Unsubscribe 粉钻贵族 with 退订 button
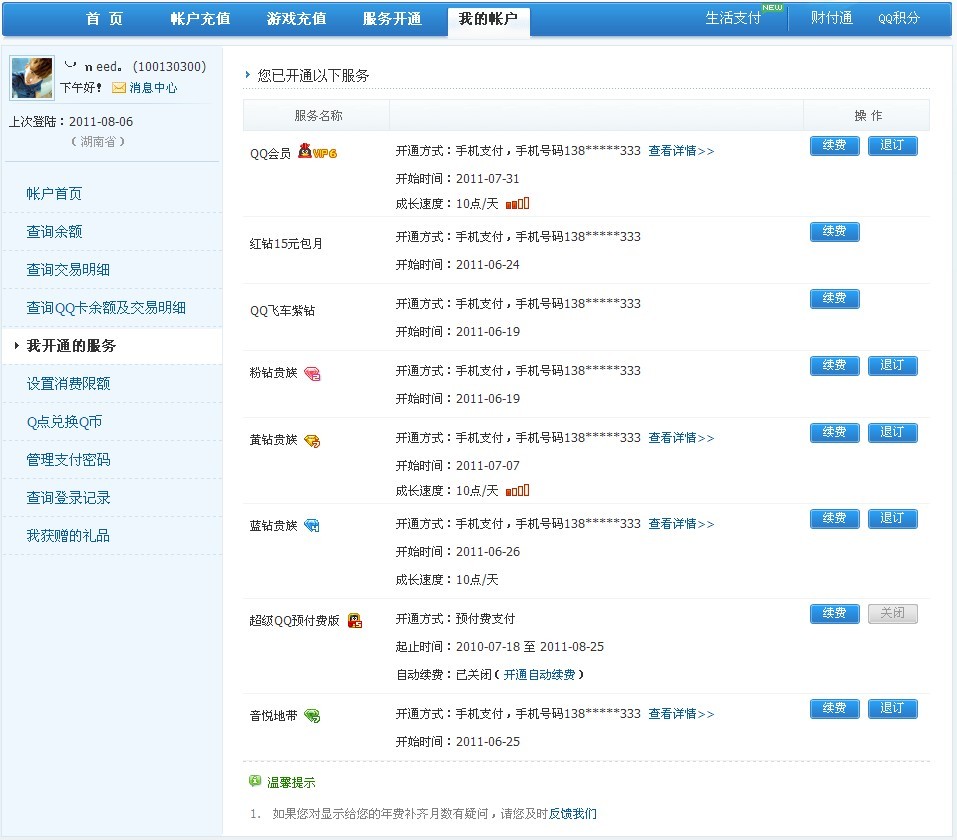Viewport: 957px width, 840px height. point(892,366)
